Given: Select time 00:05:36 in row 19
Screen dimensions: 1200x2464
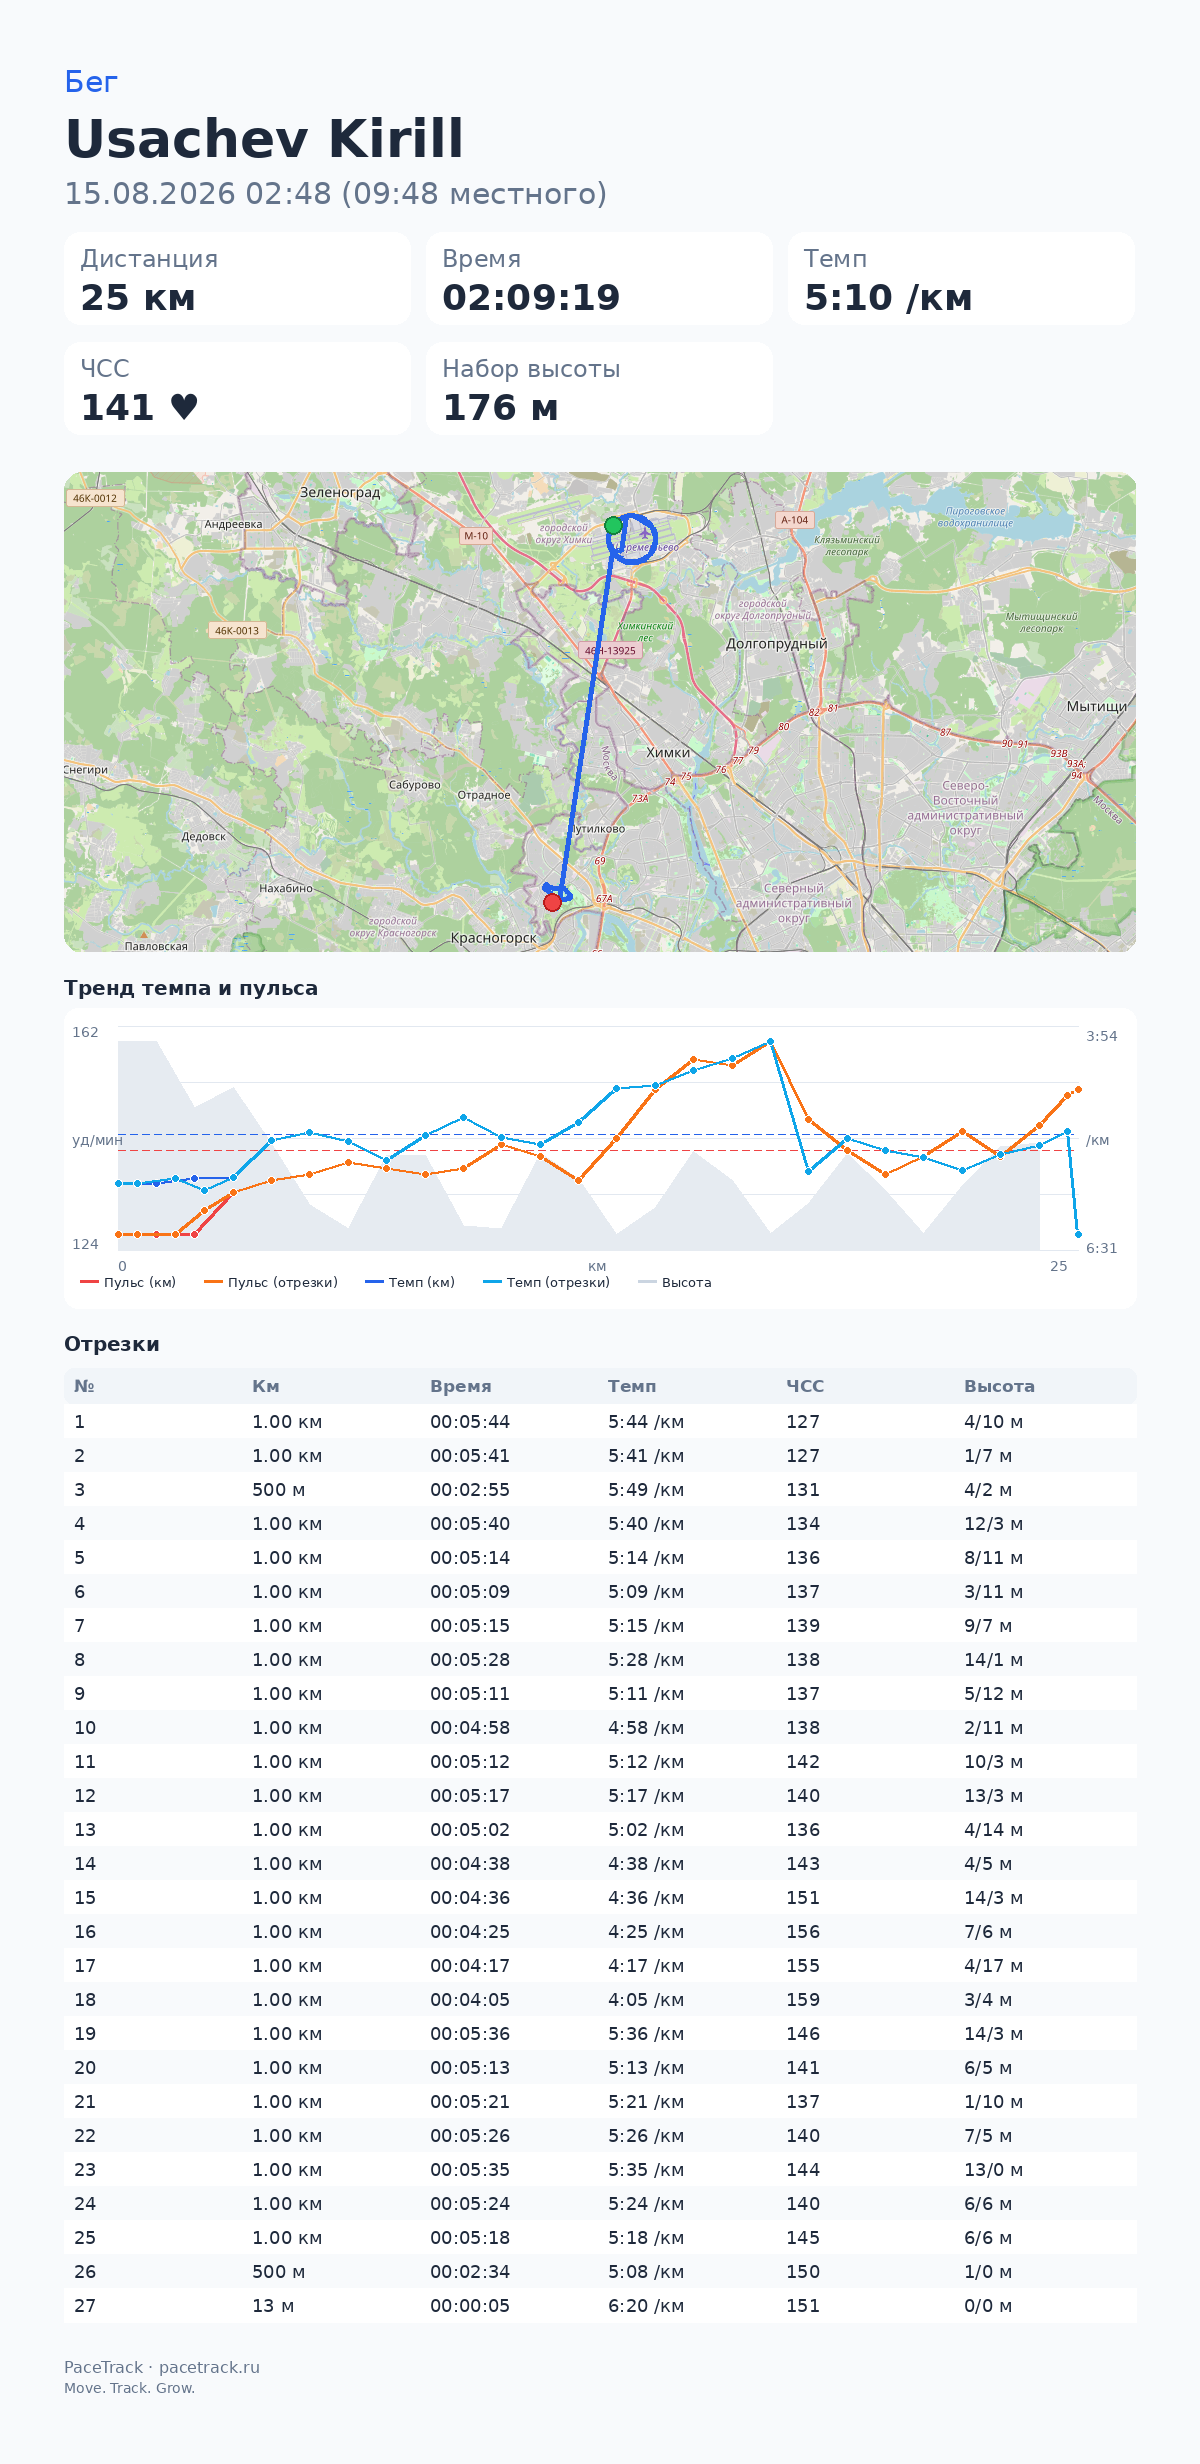Looking at the screenshot, I should (x=470, y=2034).
